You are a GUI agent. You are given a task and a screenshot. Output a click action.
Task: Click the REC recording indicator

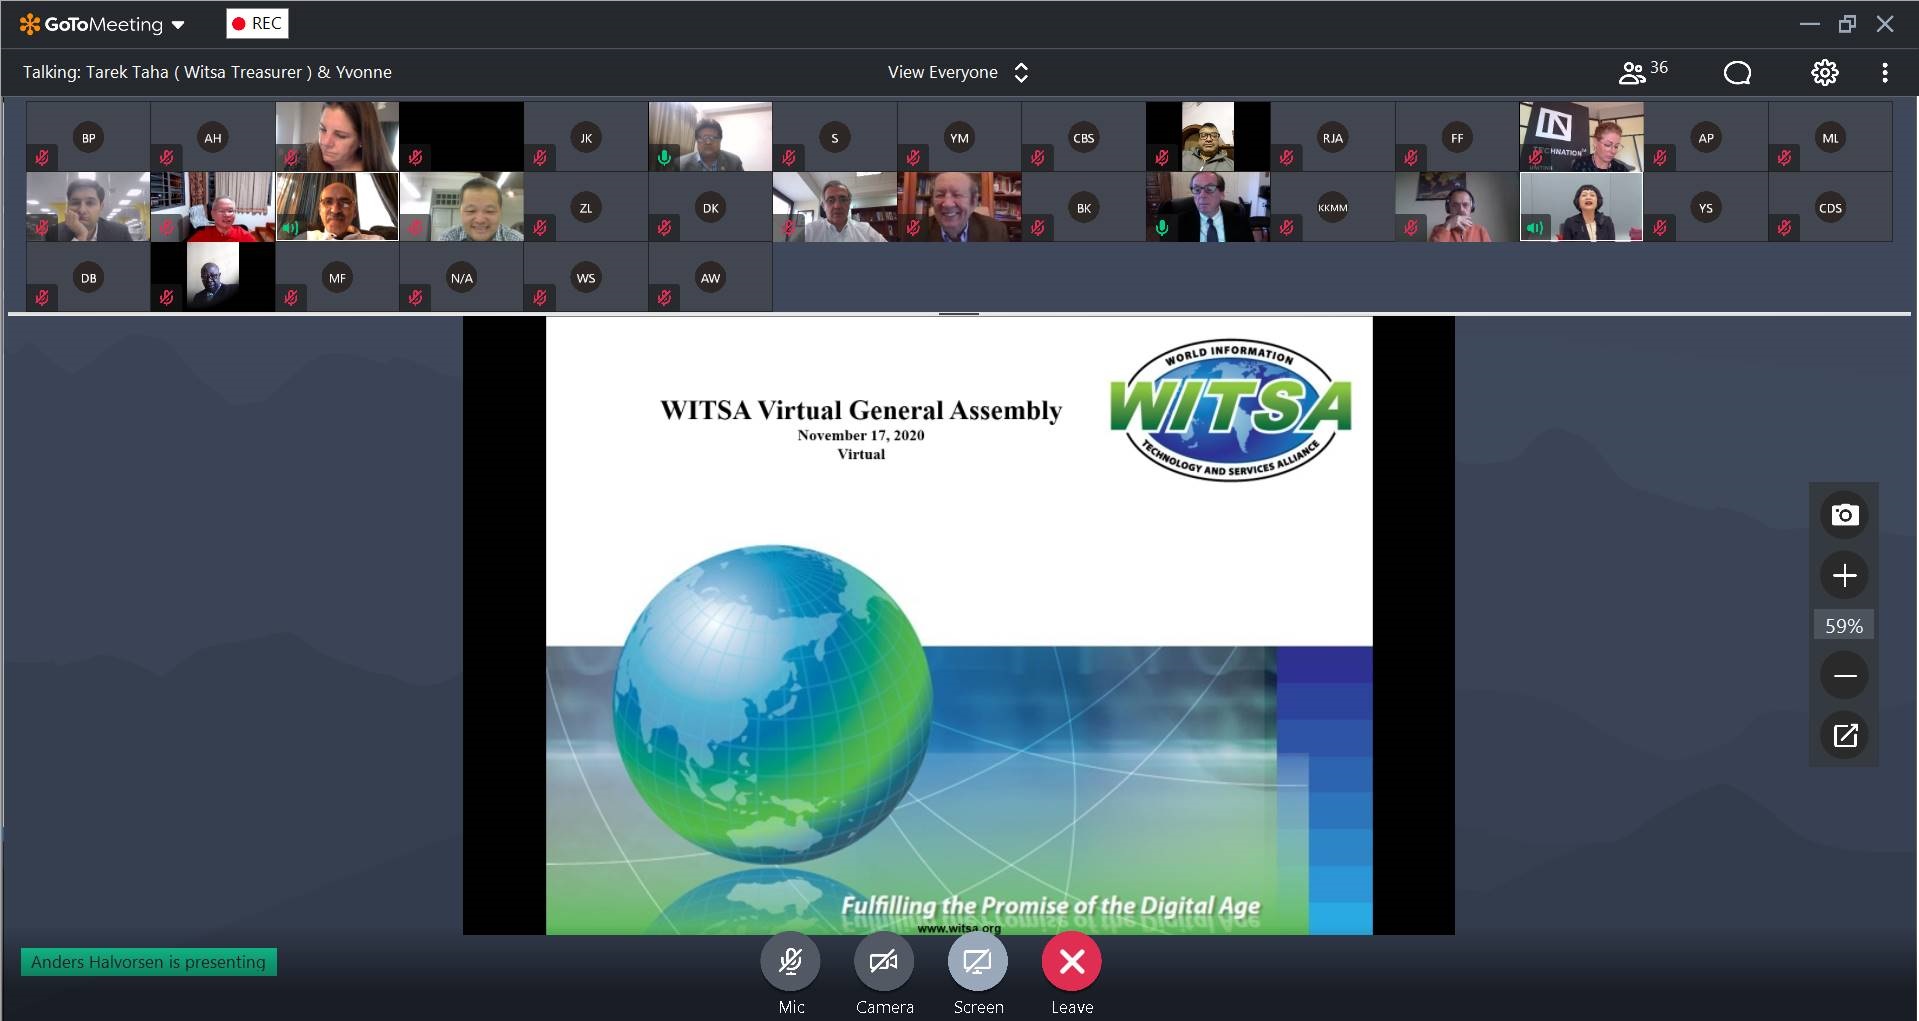(257, 23)
